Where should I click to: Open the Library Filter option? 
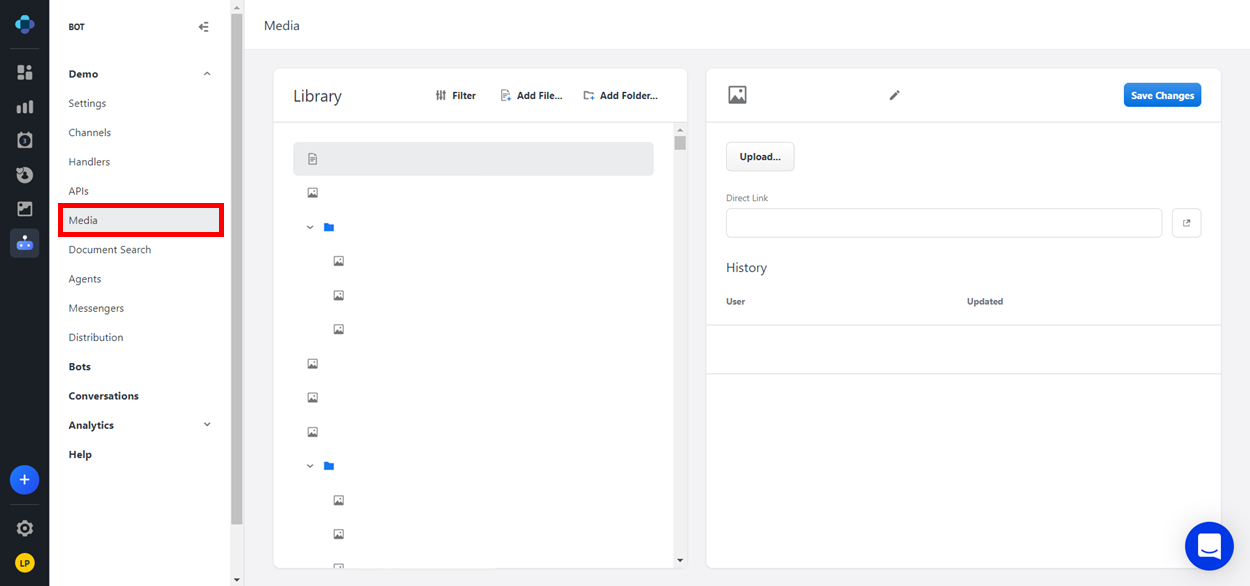456,96
